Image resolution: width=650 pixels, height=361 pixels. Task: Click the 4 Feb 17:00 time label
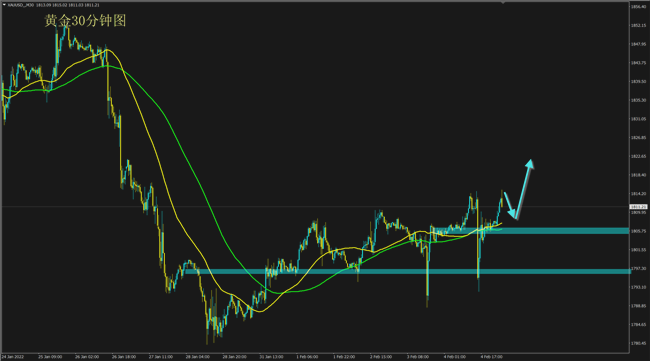[492, 356]
